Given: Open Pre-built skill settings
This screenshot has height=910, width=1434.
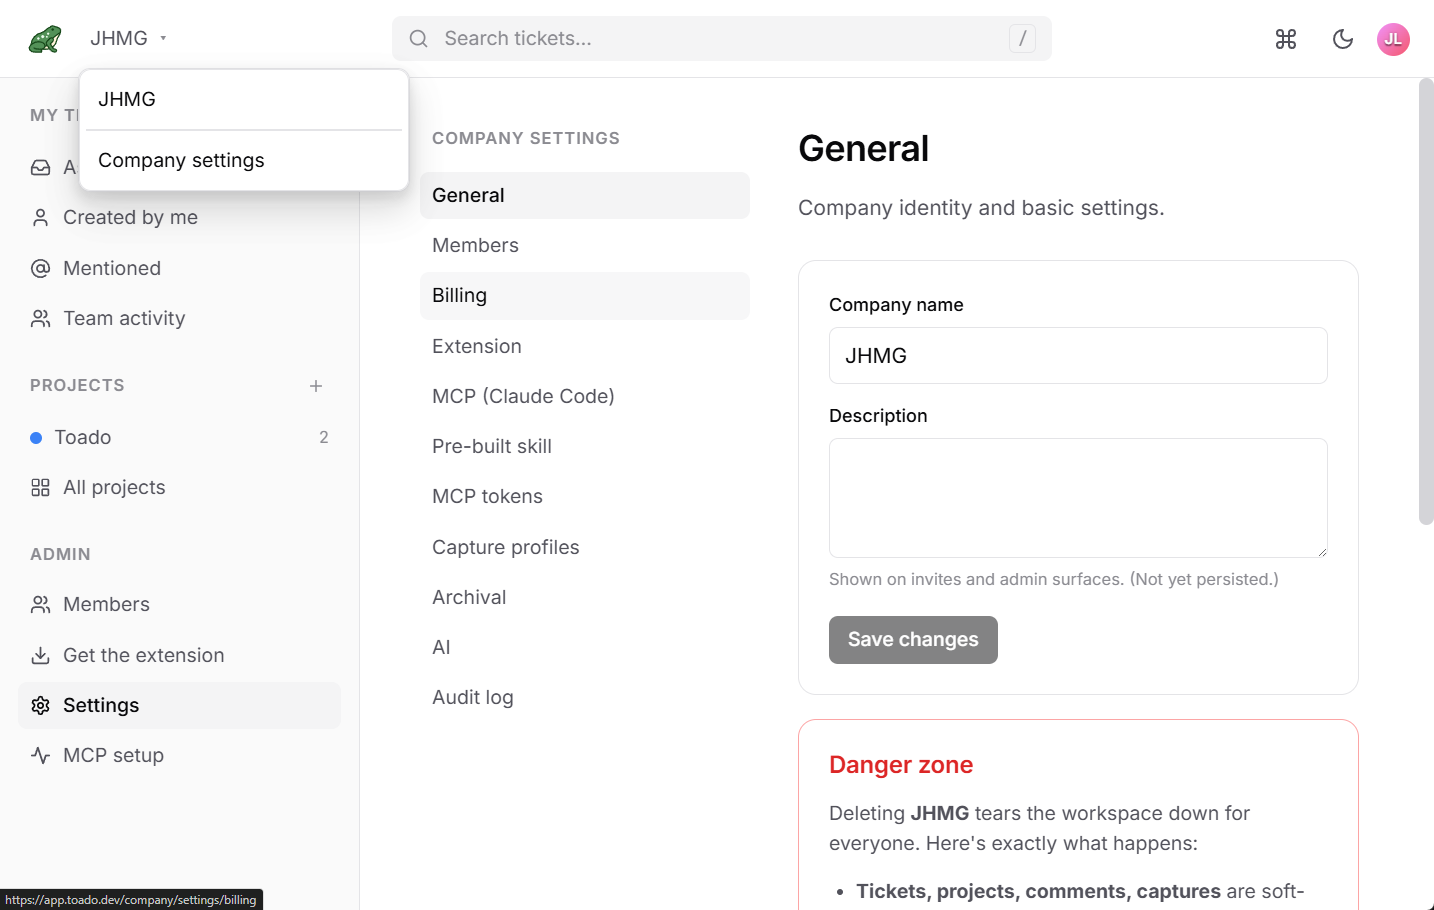Looking at the screenshot, I should pyautogui.click(x=585, y=446).
